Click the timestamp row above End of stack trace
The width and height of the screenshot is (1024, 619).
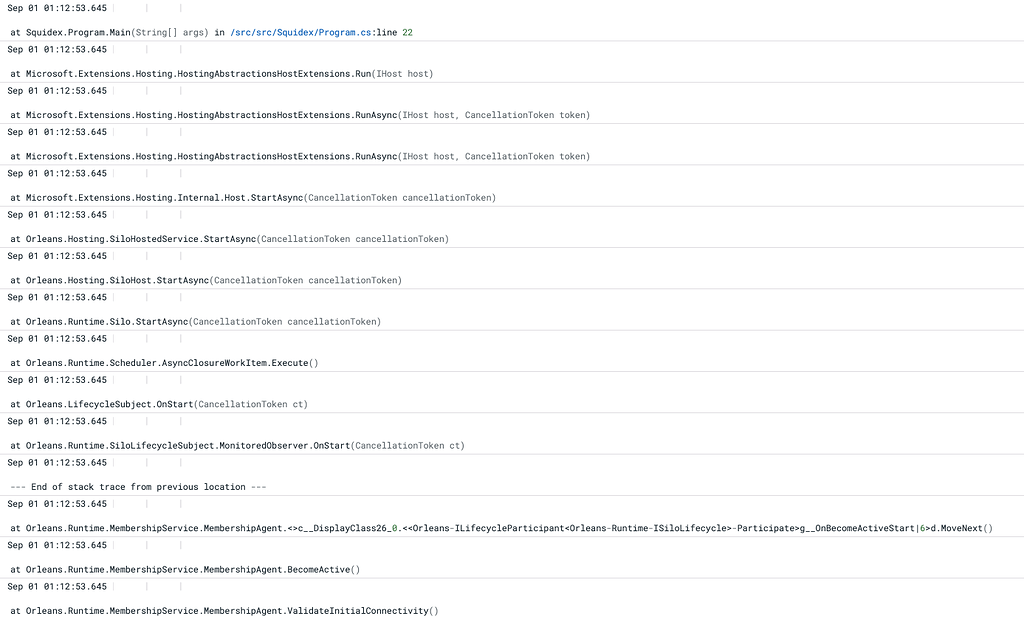pos(55,462)
